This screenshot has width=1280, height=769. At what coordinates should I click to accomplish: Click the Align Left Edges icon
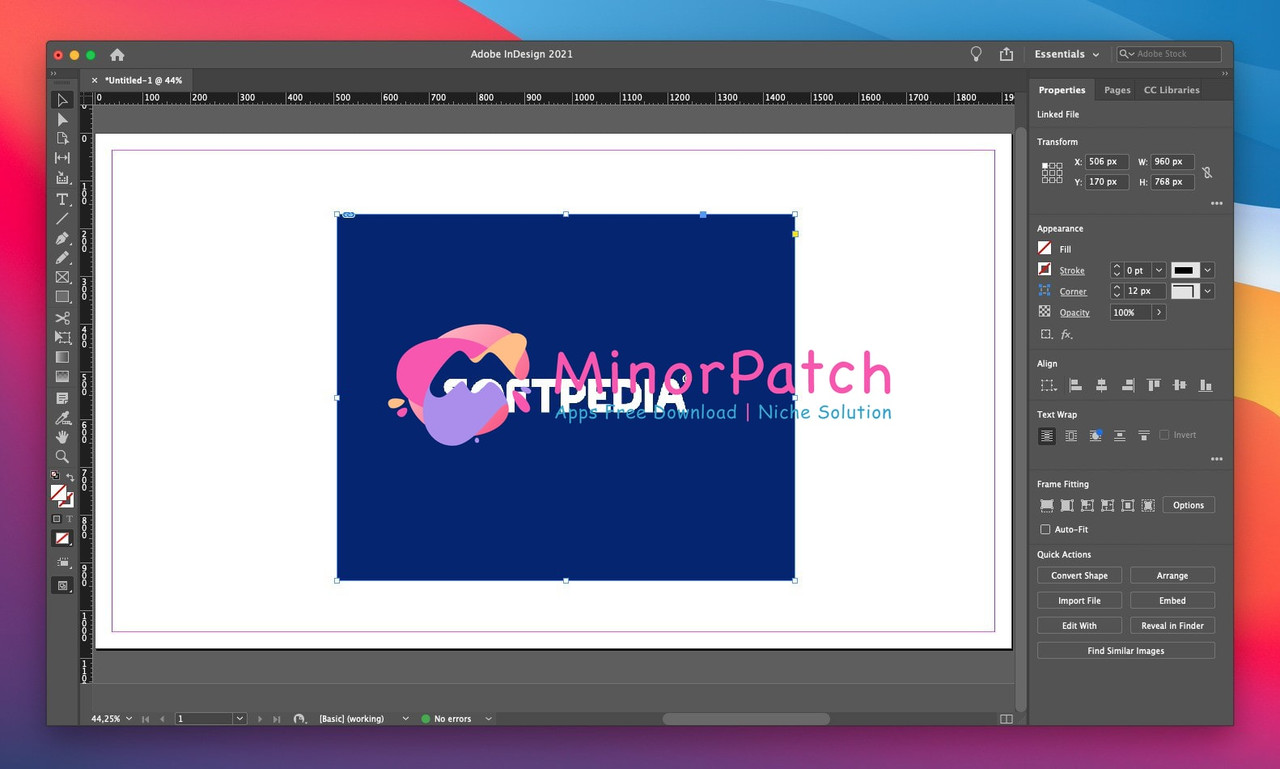coord(1075,385)
